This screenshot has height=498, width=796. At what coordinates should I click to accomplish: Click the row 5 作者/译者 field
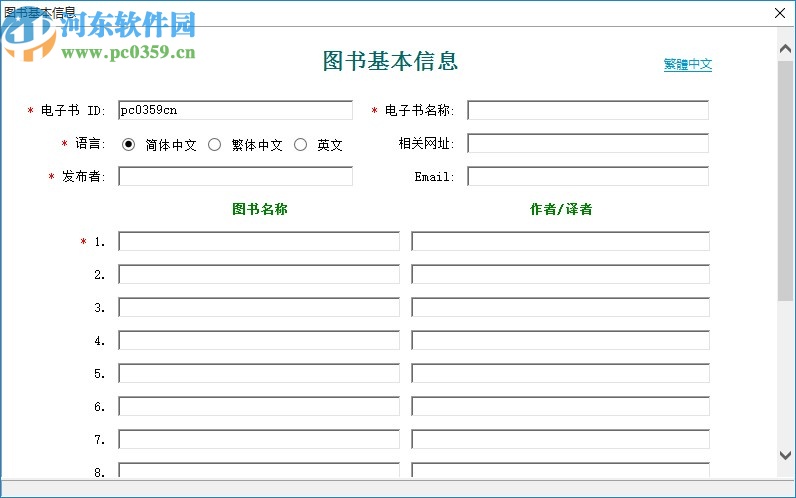(560, 373)
